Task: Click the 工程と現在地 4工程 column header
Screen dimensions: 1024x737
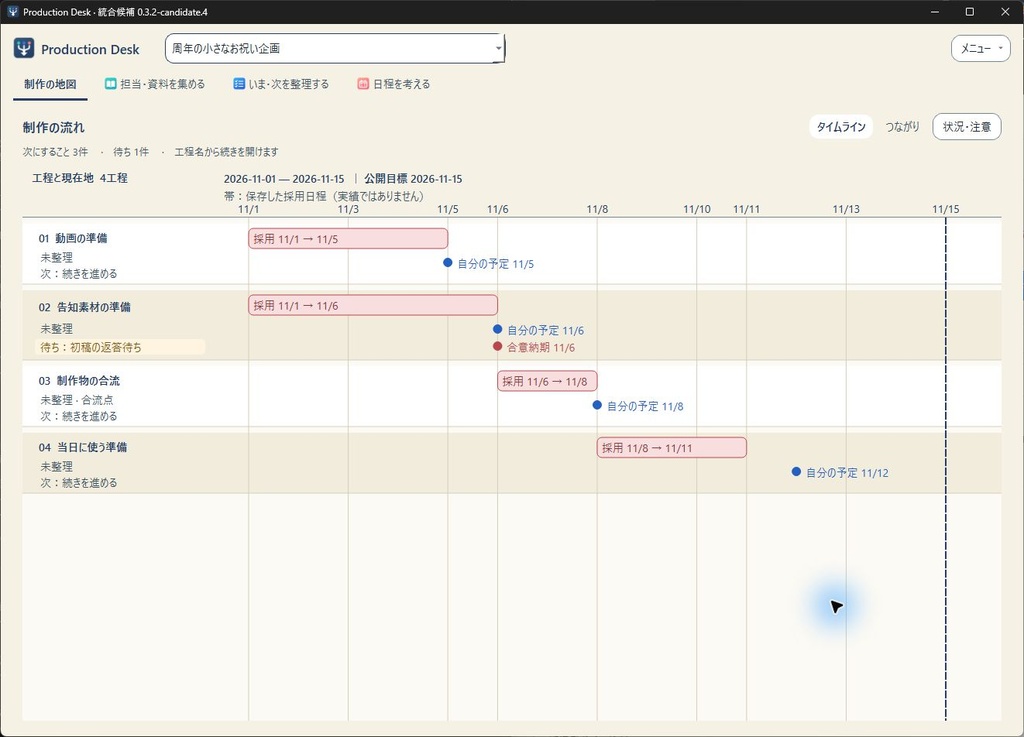Action: [80, 178]
